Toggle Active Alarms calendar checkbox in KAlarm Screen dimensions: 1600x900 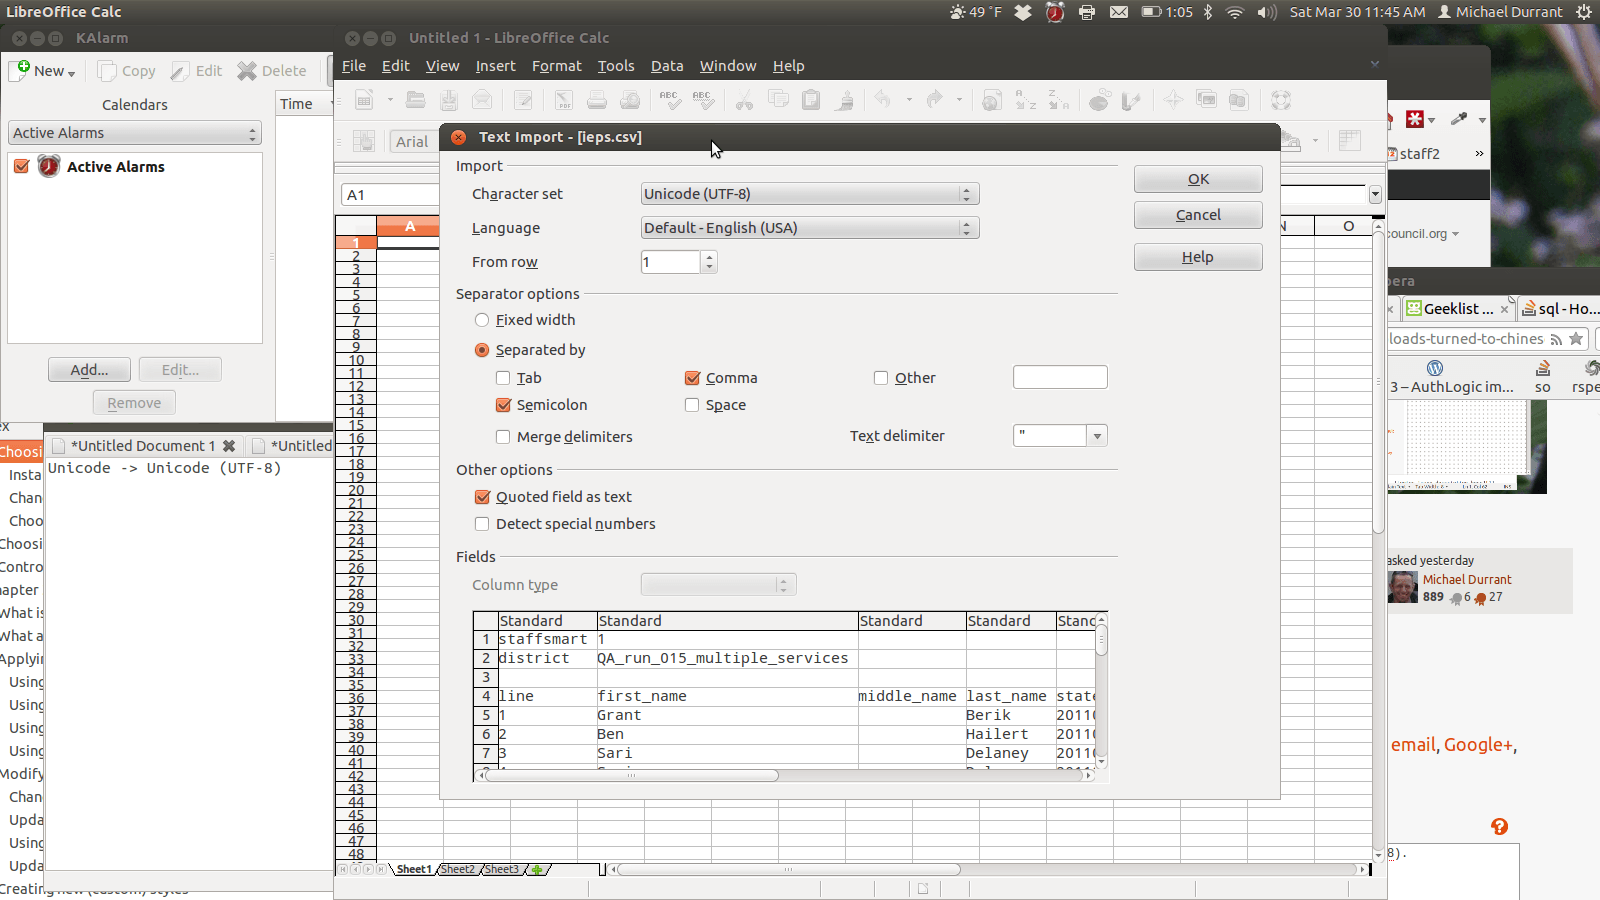click(x=22, y=167)
